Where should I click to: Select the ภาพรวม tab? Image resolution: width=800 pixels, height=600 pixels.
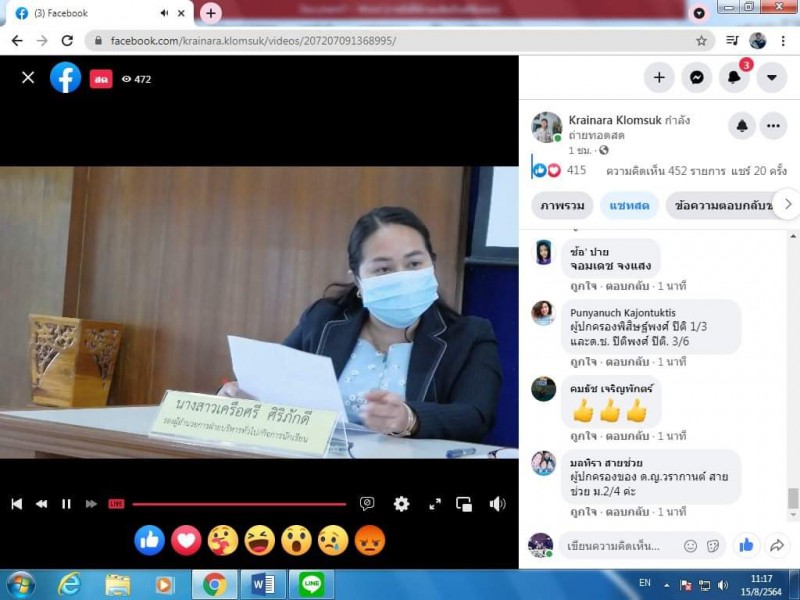click(x=562, y=205)
